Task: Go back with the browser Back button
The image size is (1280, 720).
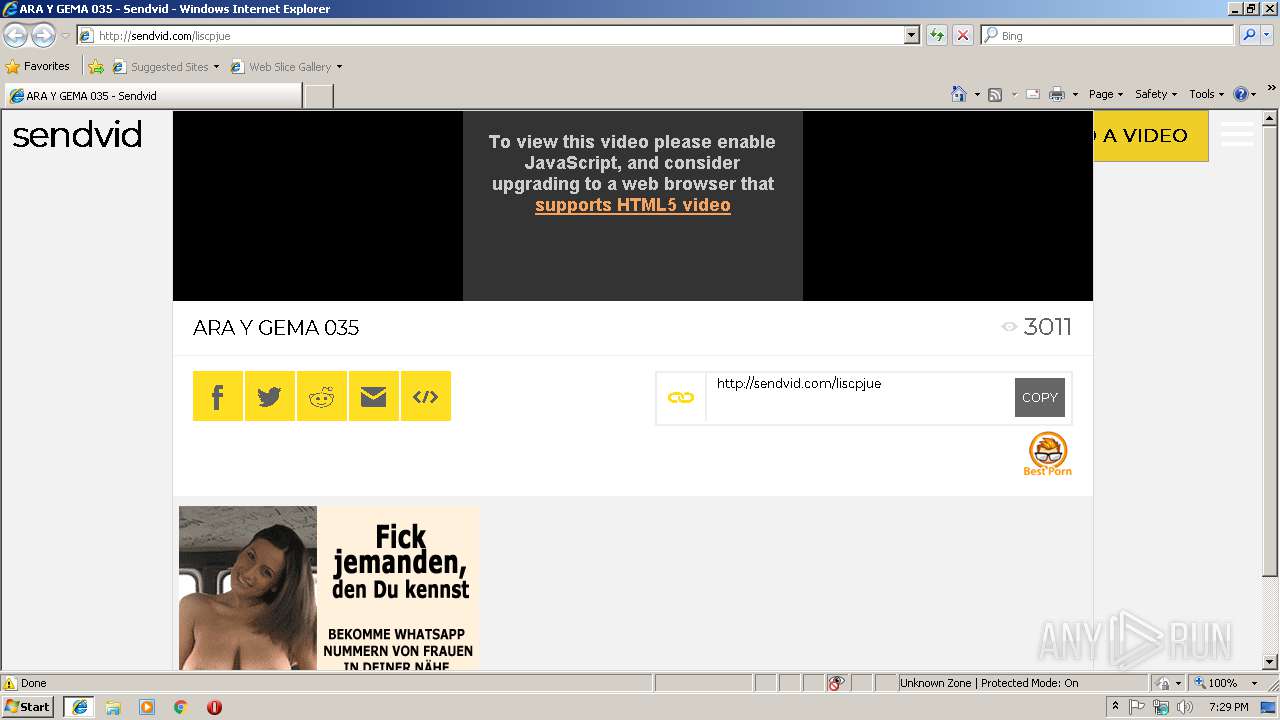Action: pyautogui.click(x=15, y=36)
